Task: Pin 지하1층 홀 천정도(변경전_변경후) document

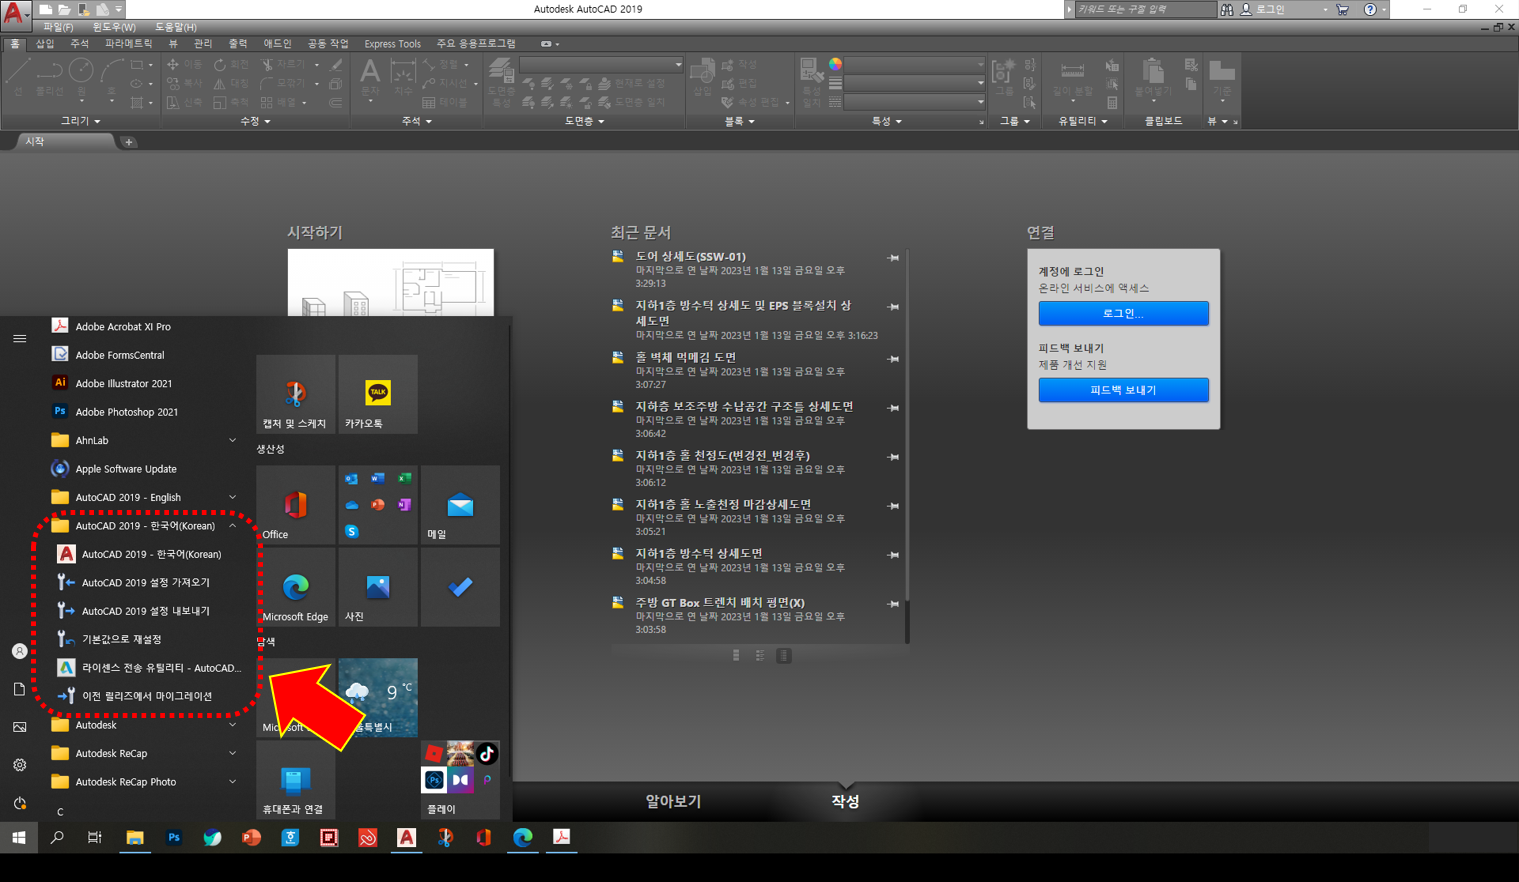Action: (x=893, y=457)
